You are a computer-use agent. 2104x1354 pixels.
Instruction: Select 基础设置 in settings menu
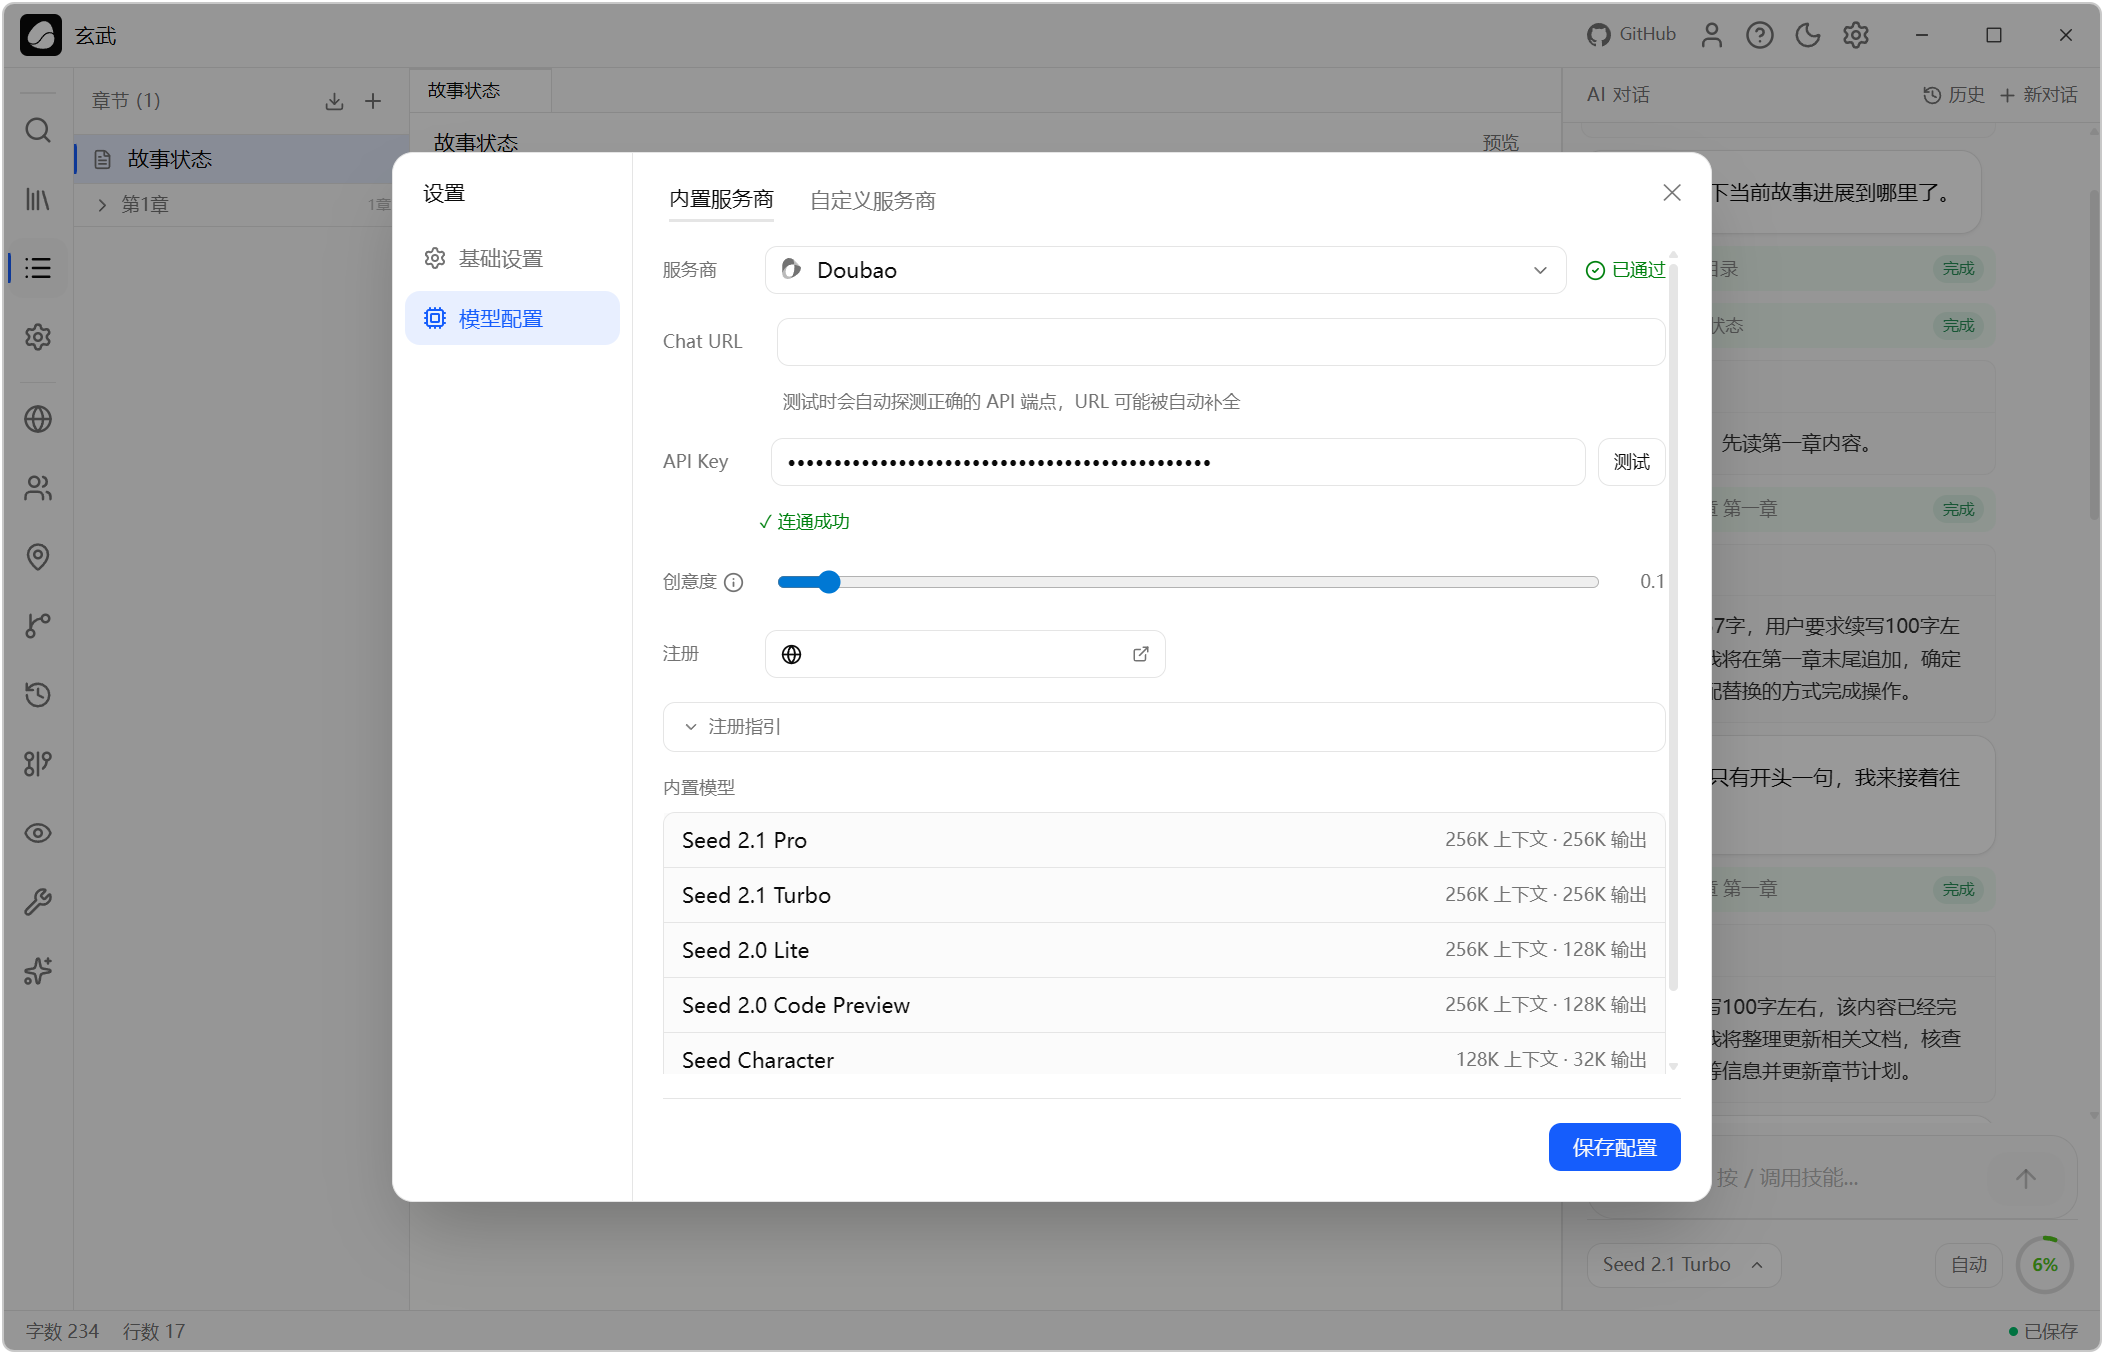pyautogui.click(x=512, y=259)
